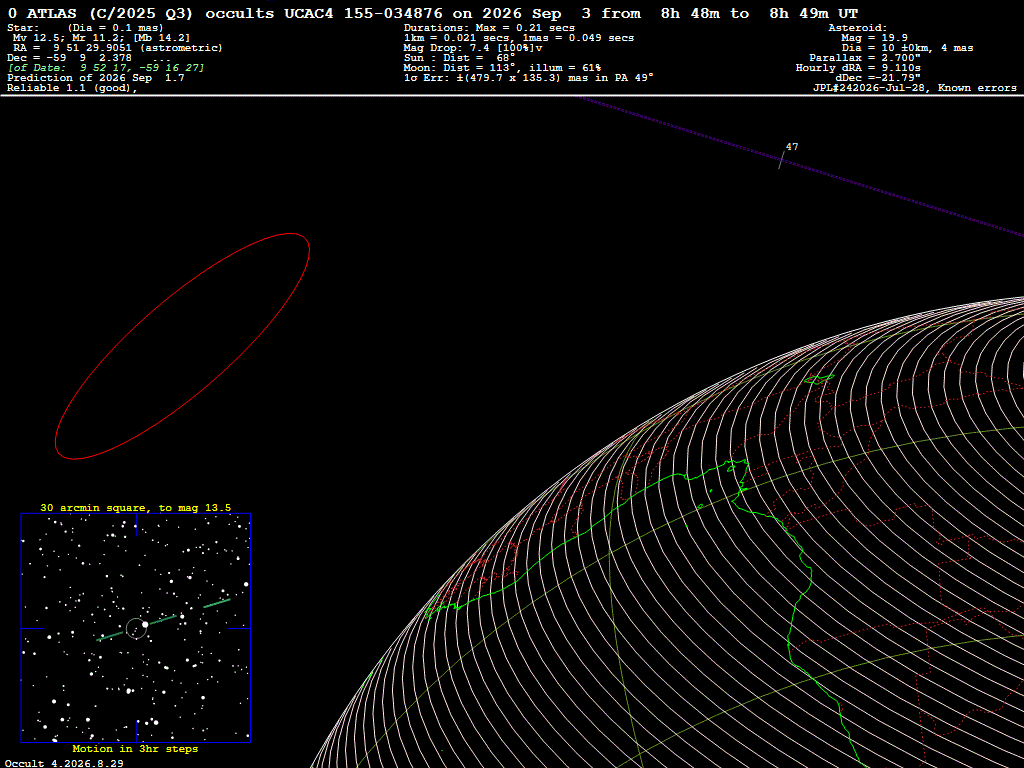The height and width of the screenshot is (768, 1024).
Task: Click the 1σ Err uncertainty line
Action: 528,78
